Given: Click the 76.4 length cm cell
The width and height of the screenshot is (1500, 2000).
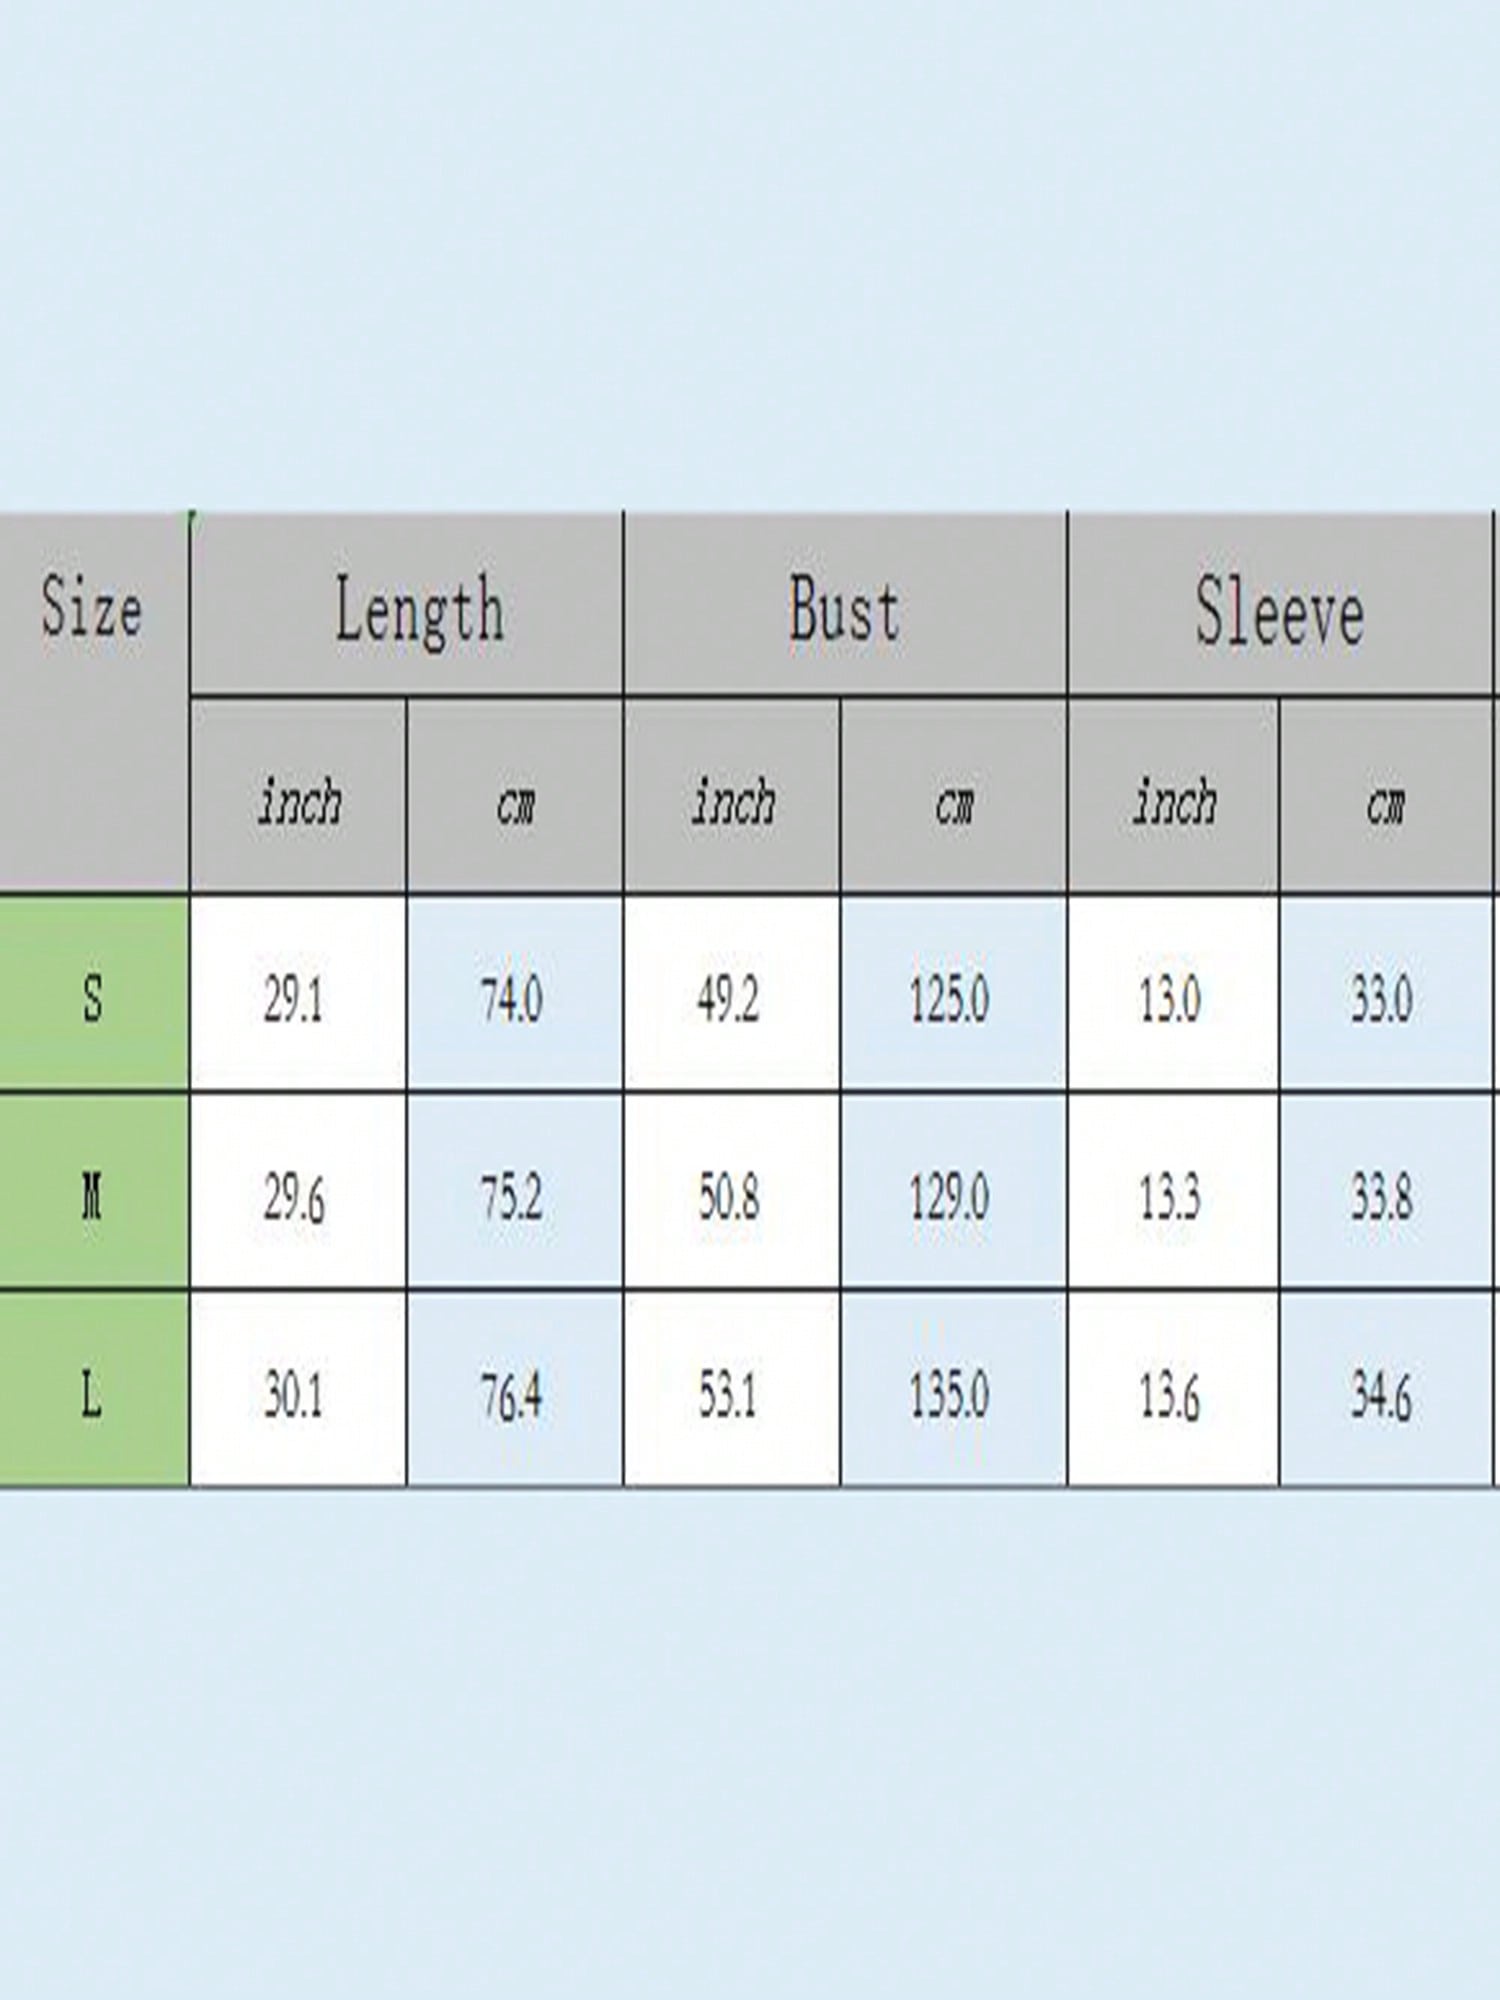Looking at the screenshot, I should 512,1394.
